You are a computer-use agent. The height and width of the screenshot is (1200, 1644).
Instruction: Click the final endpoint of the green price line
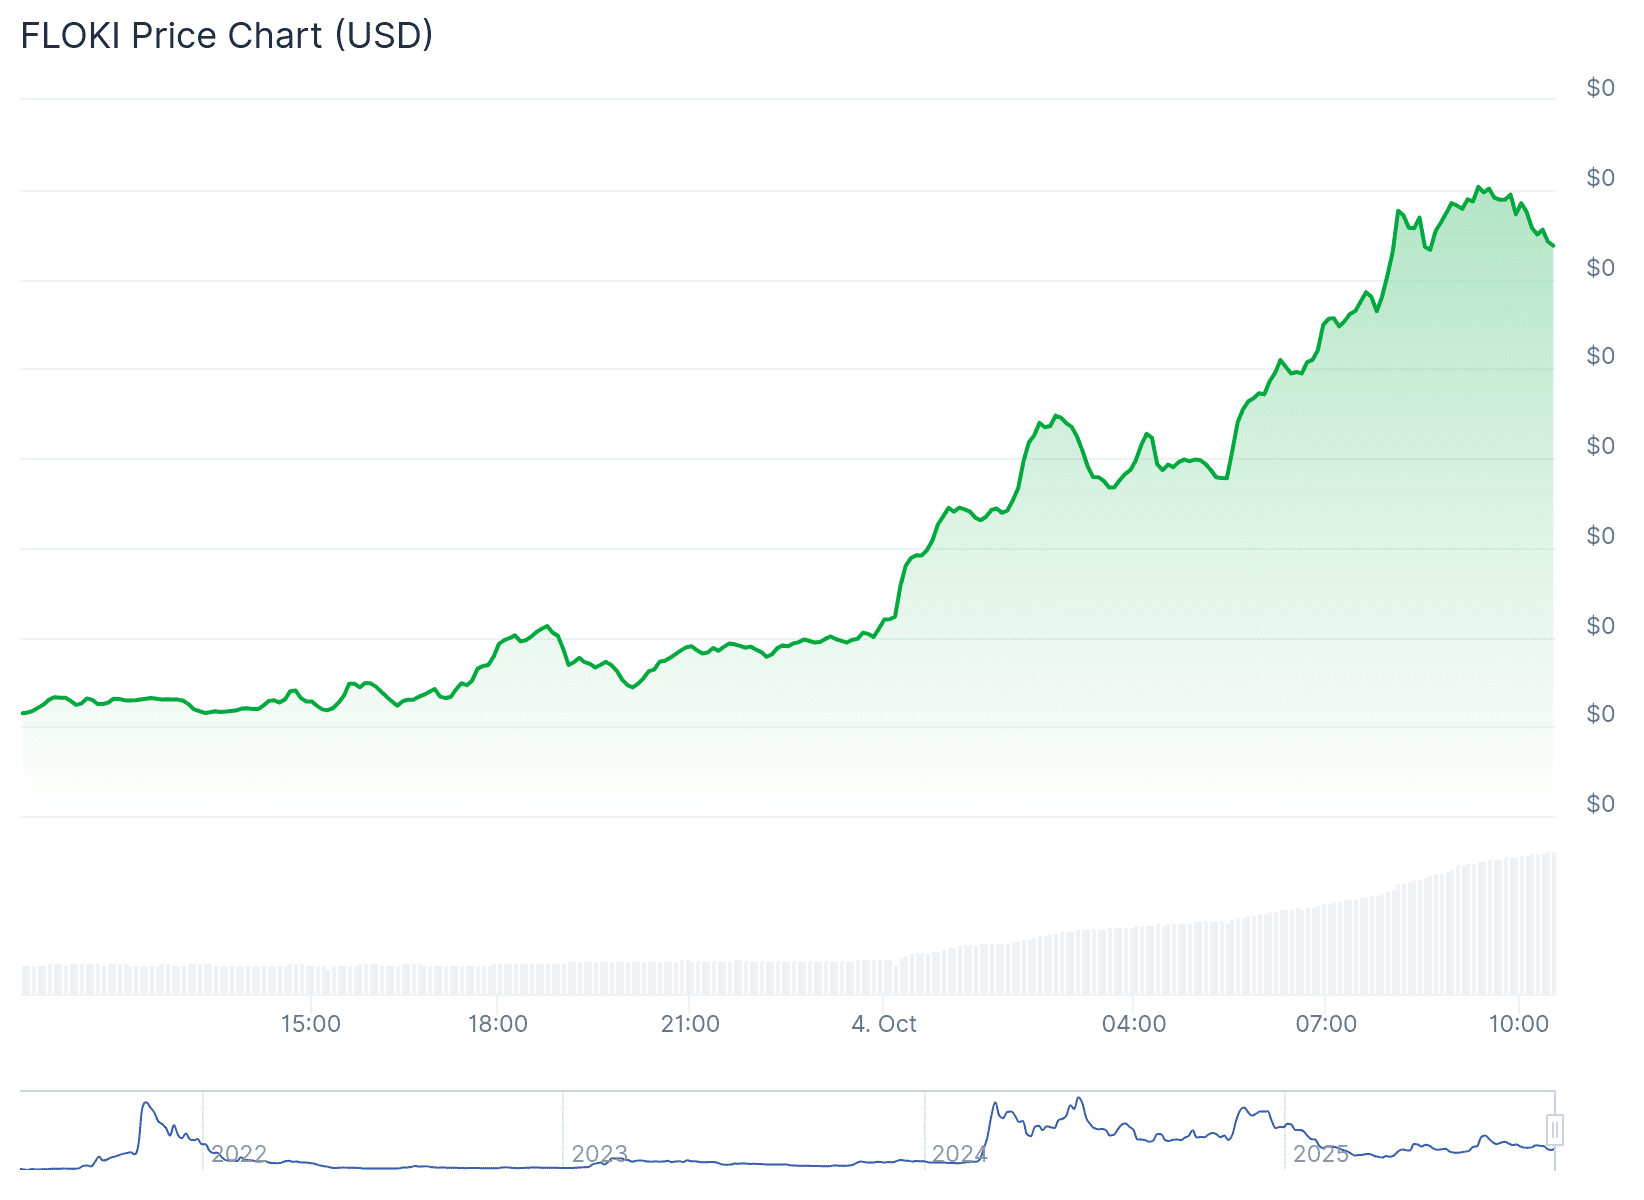[x=1553, y=246]
